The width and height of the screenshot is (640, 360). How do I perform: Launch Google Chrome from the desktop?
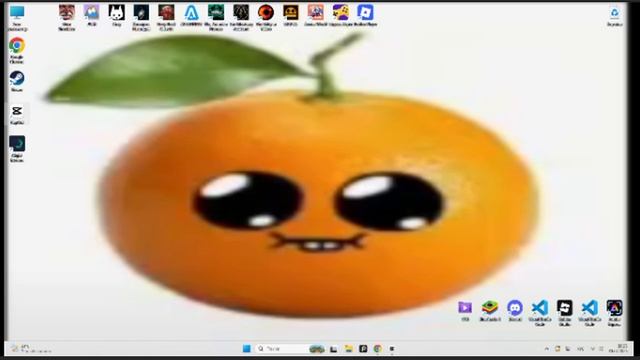coord(17,50)
